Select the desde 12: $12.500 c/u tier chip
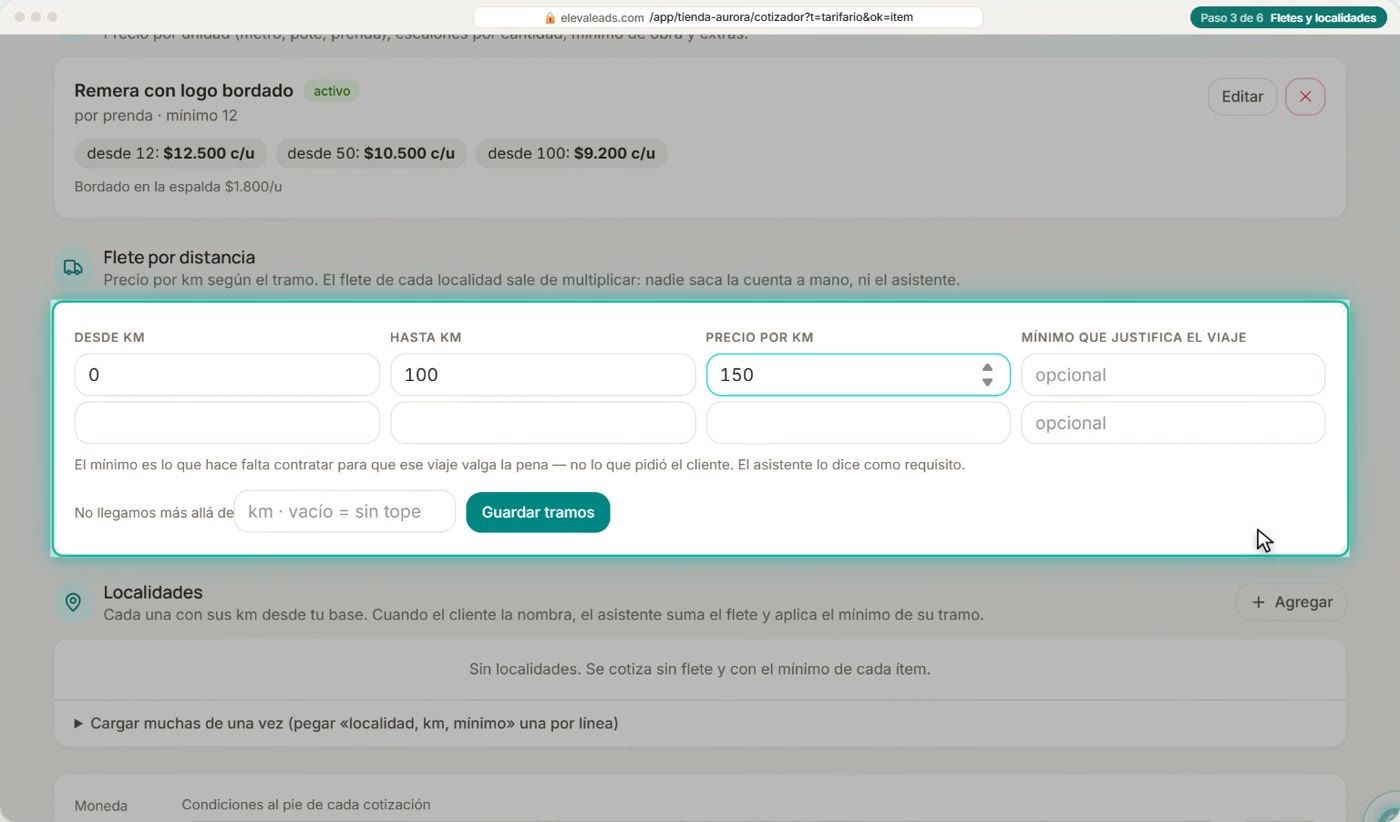 [171, 154]
